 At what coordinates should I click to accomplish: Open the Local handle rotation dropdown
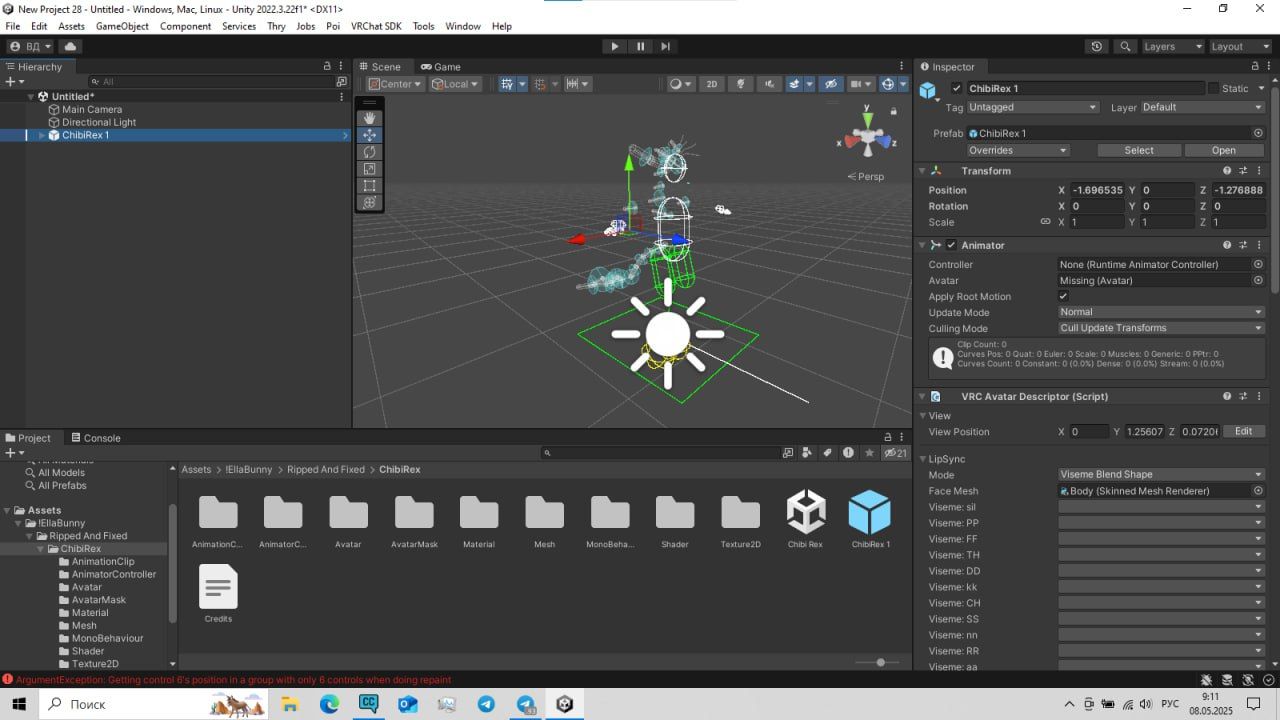pos(456,84)
